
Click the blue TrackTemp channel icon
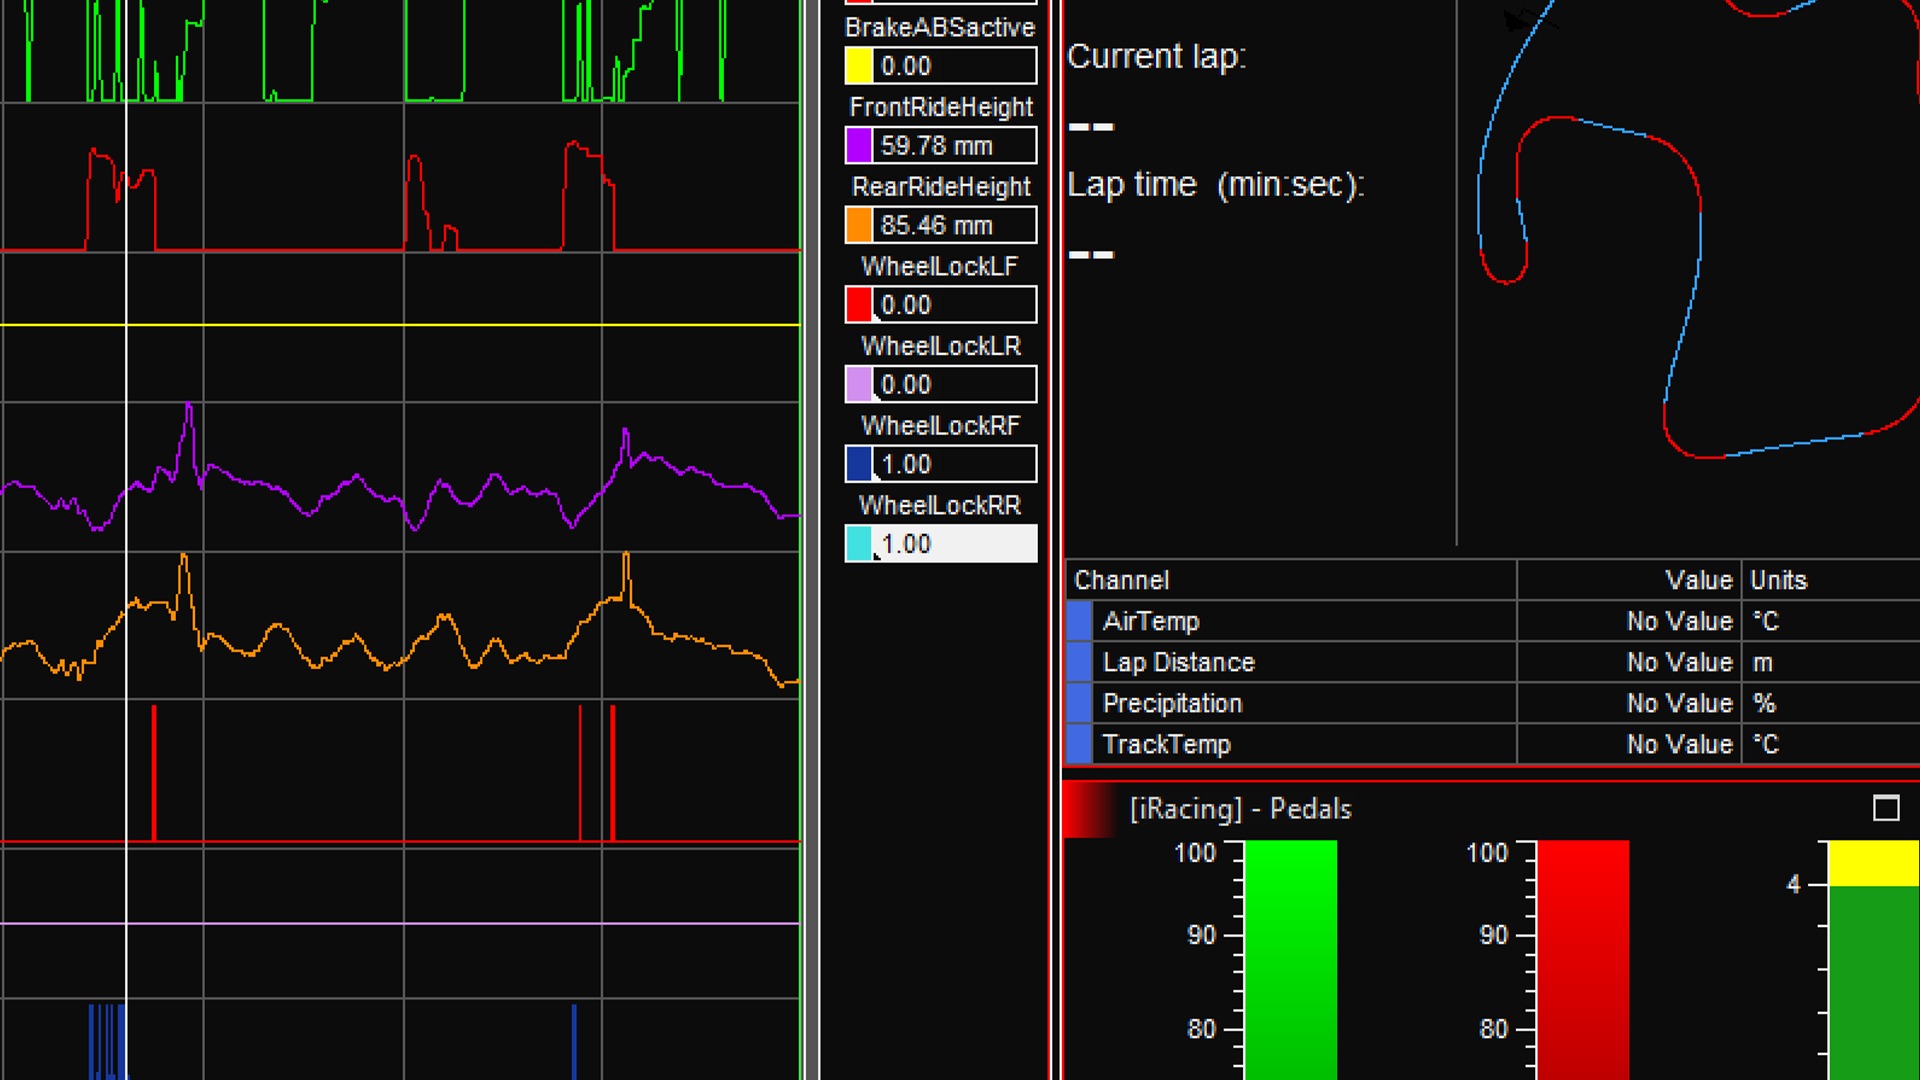point(1078,744)
